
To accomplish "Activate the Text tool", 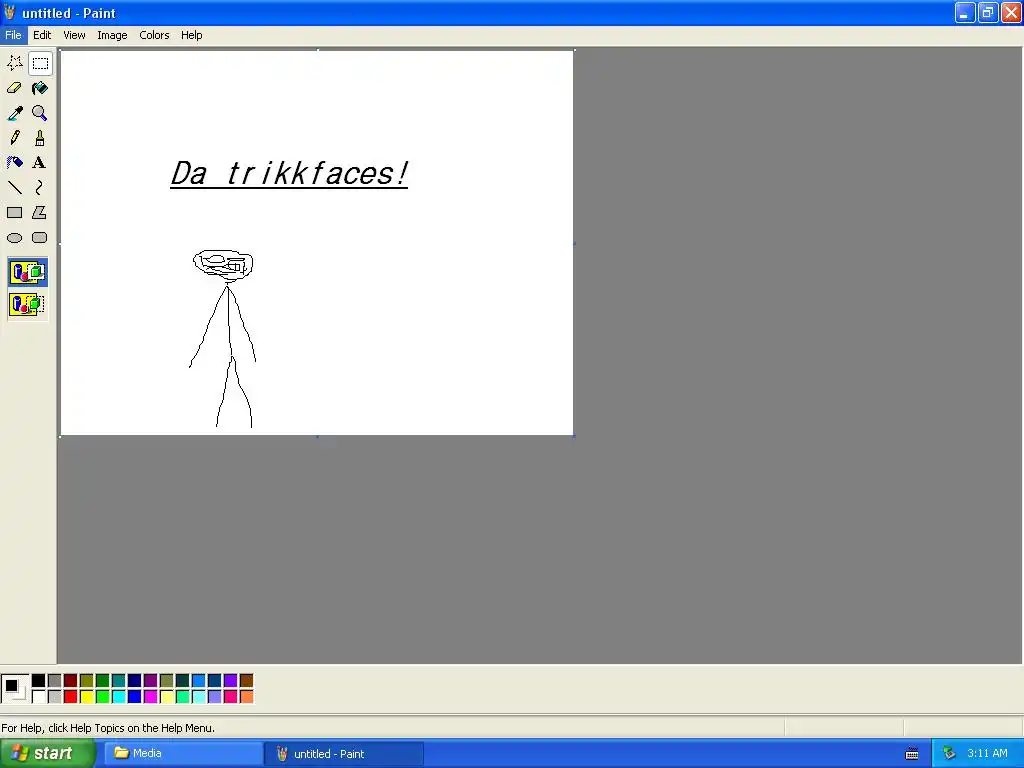I will [40, 163].
